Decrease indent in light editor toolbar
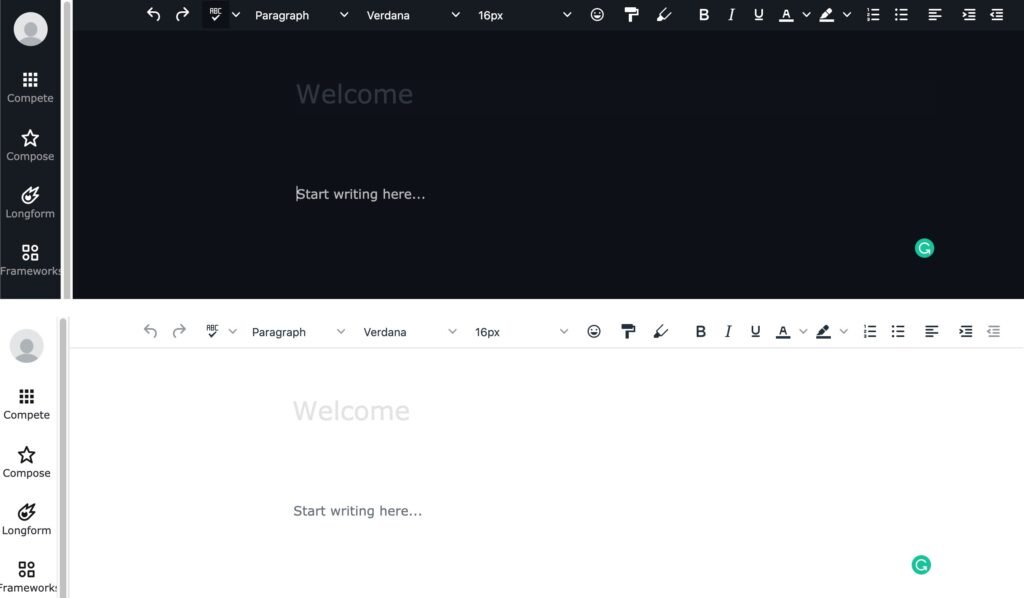The image size is (1024, 598). tap(993, 331)
